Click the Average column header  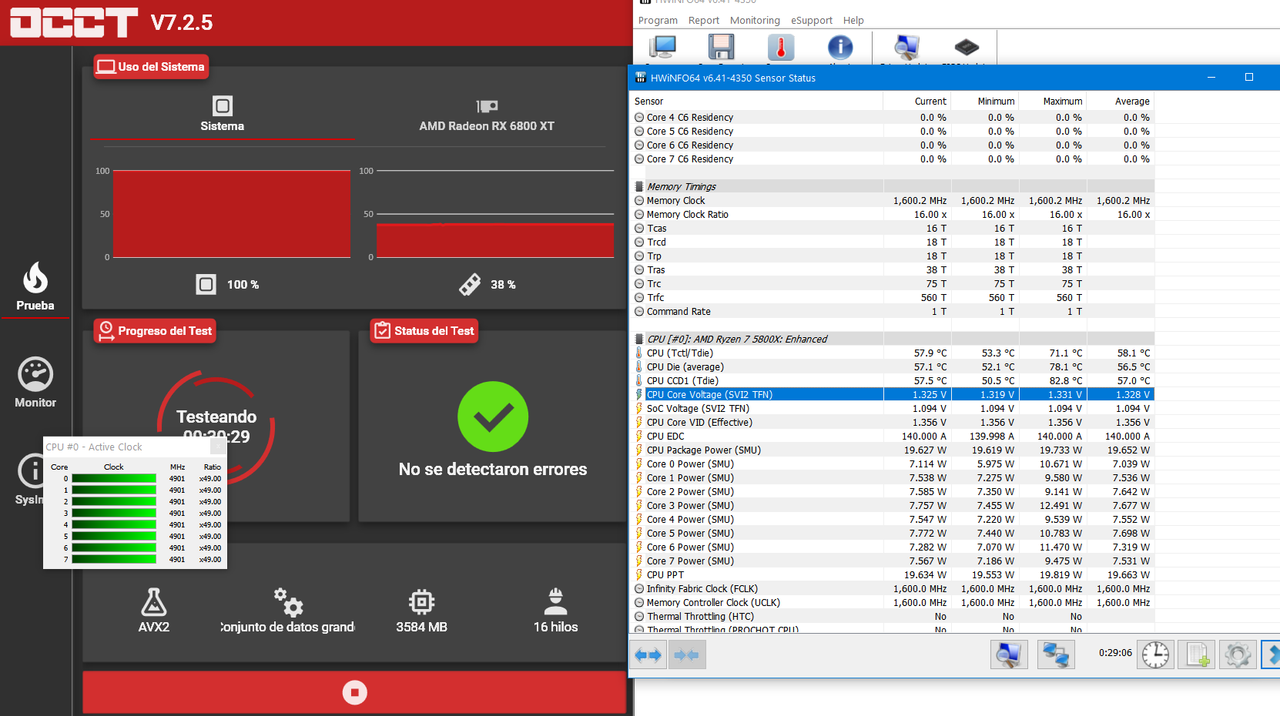tap(1121, 101)
